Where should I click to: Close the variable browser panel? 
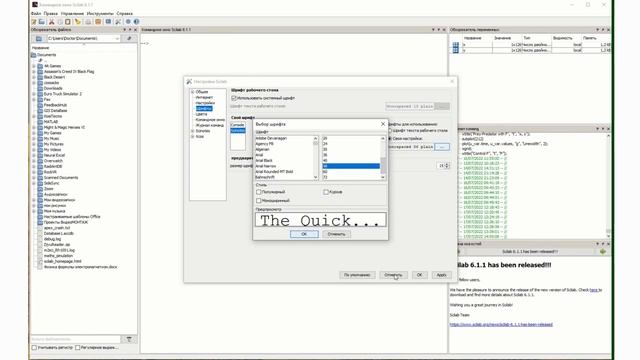(x=608, y=30)
